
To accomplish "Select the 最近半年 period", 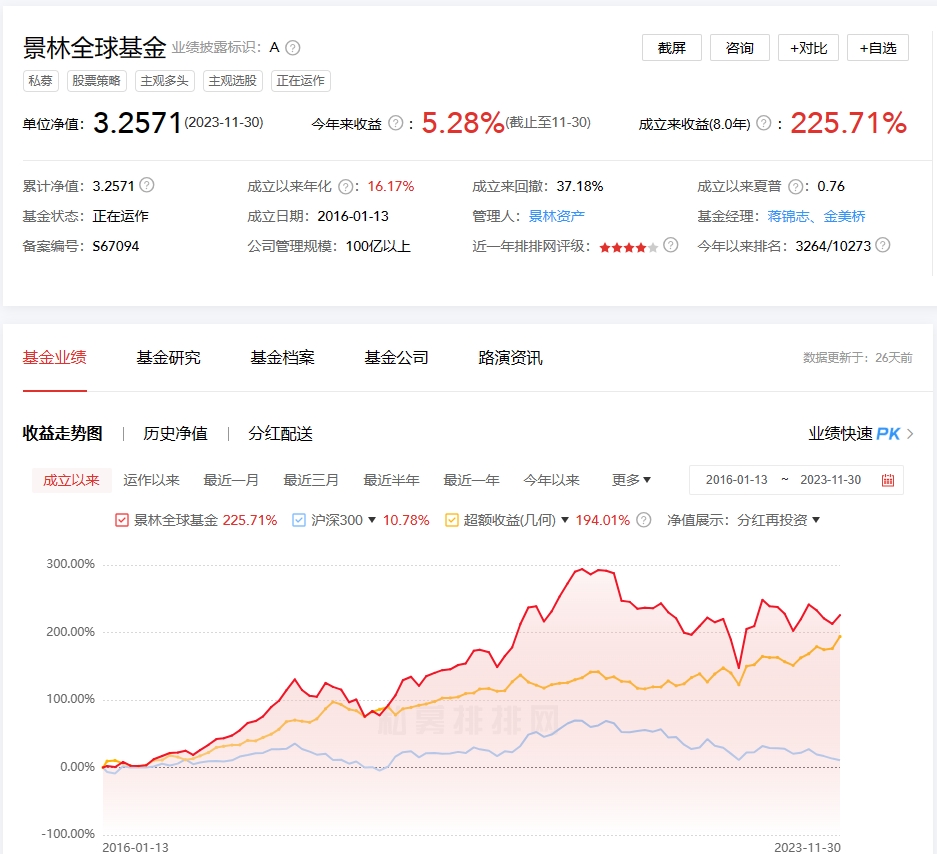I will coord(391,480).
